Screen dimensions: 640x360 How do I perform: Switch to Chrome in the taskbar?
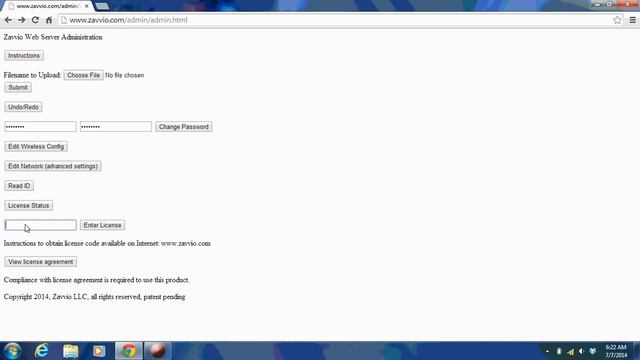[129, 351]
